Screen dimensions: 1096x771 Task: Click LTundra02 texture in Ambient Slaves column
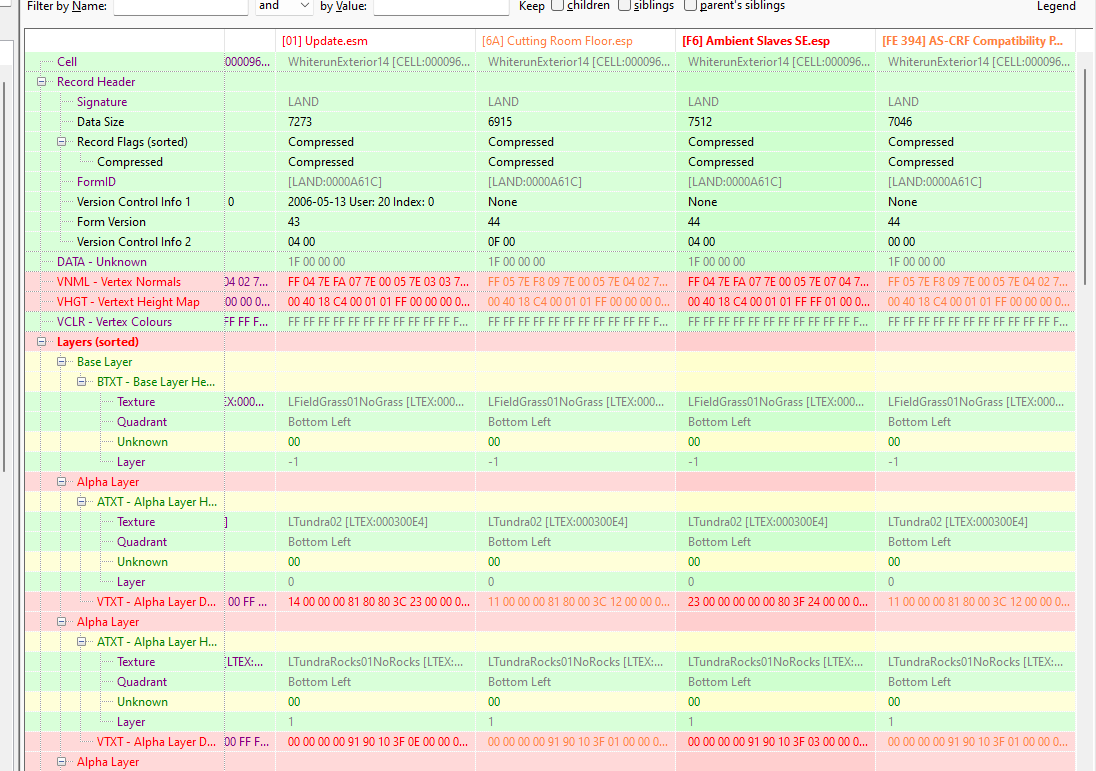click(758, 522)
